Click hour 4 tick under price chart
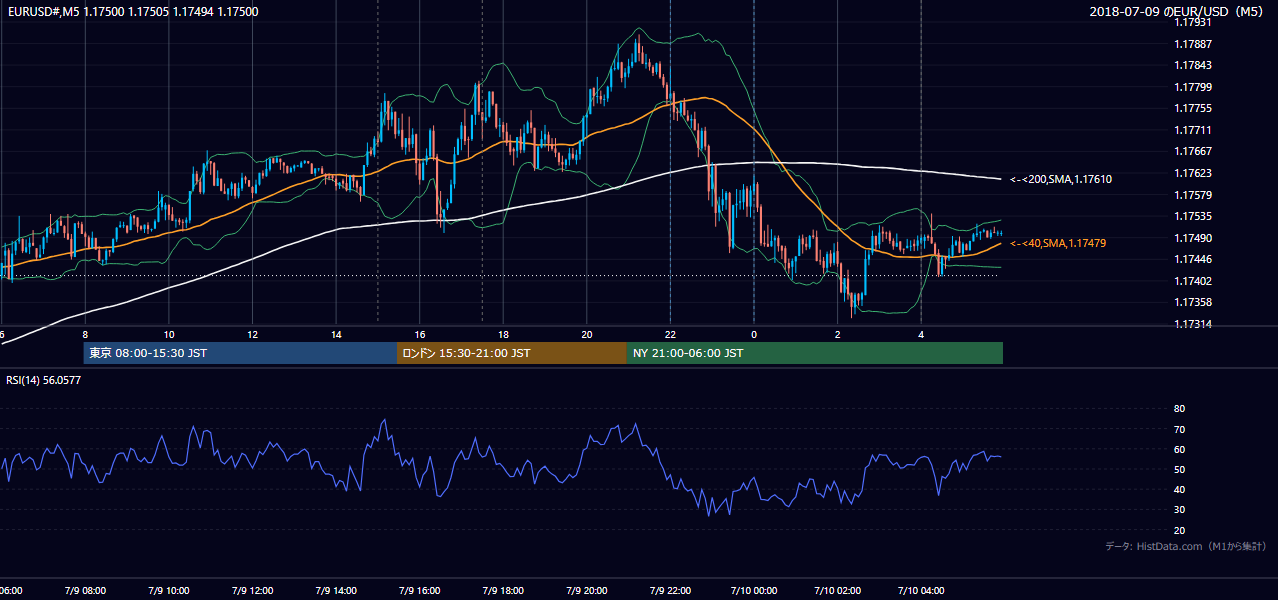1278x600 pixels. pyautogui.click(x=921, y=335)
